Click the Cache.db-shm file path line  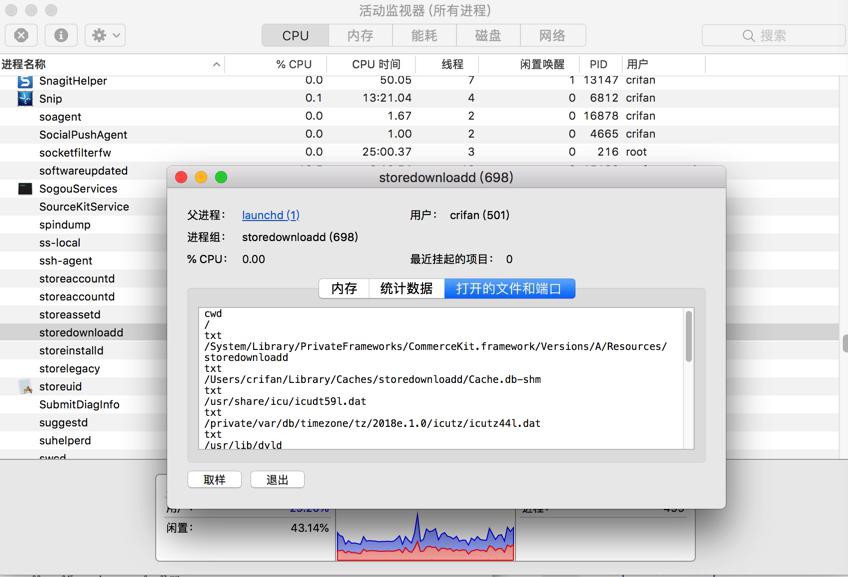pos(373,380)
